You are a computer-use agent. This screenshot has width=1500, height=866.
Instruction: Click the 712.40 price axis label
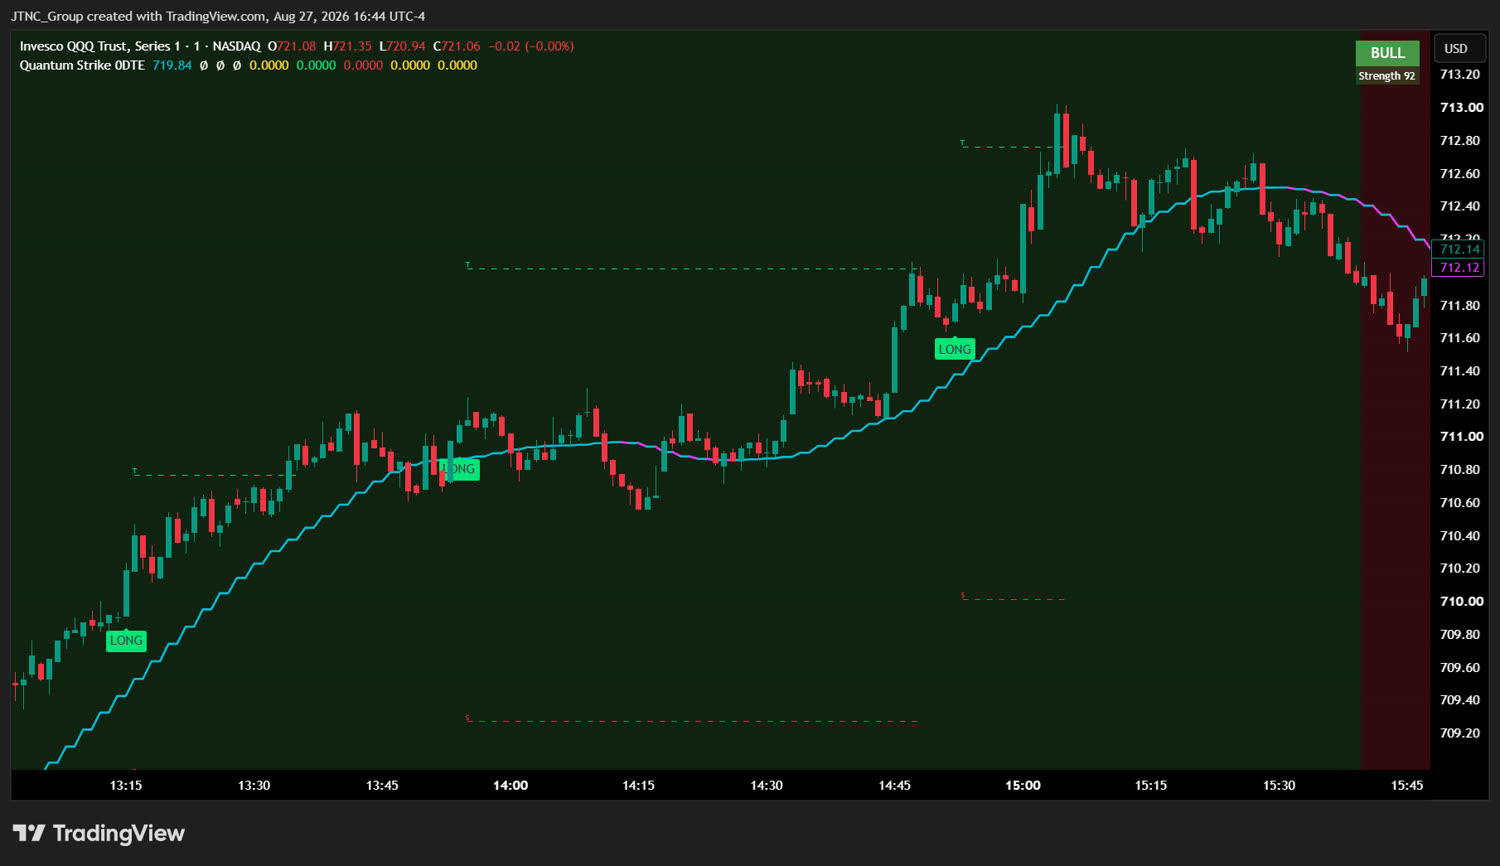(x=1460, y=207)
